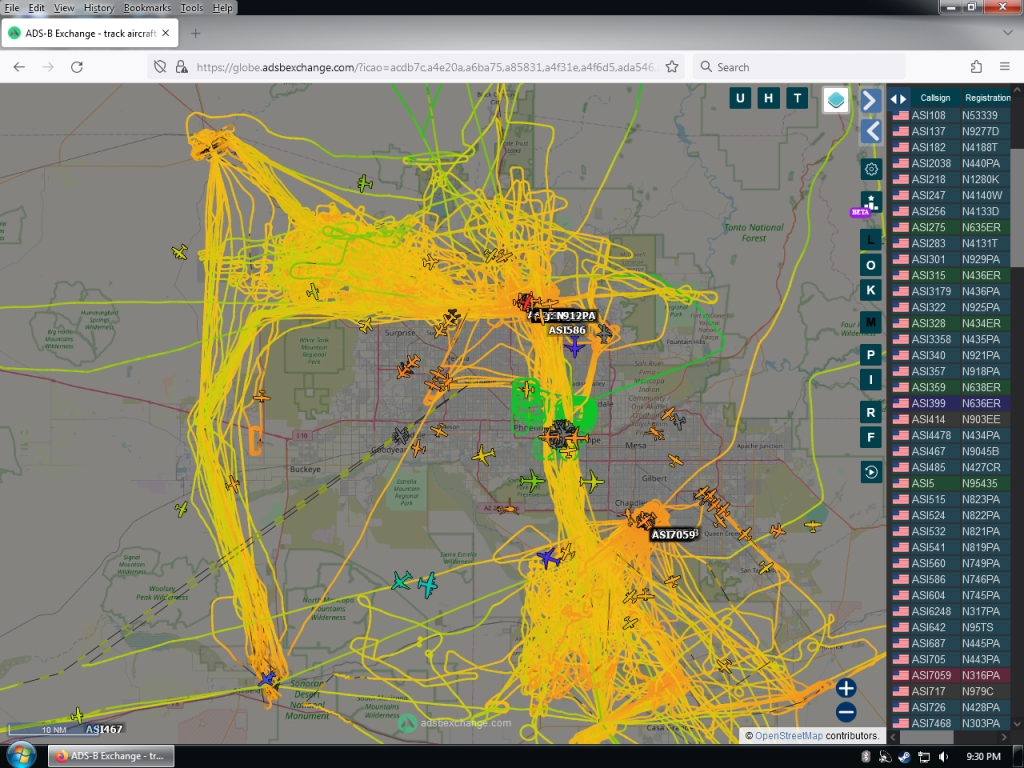Bookmark this page with star
Viewport: 1024px width, 768px height.
(x=671, y=67)
